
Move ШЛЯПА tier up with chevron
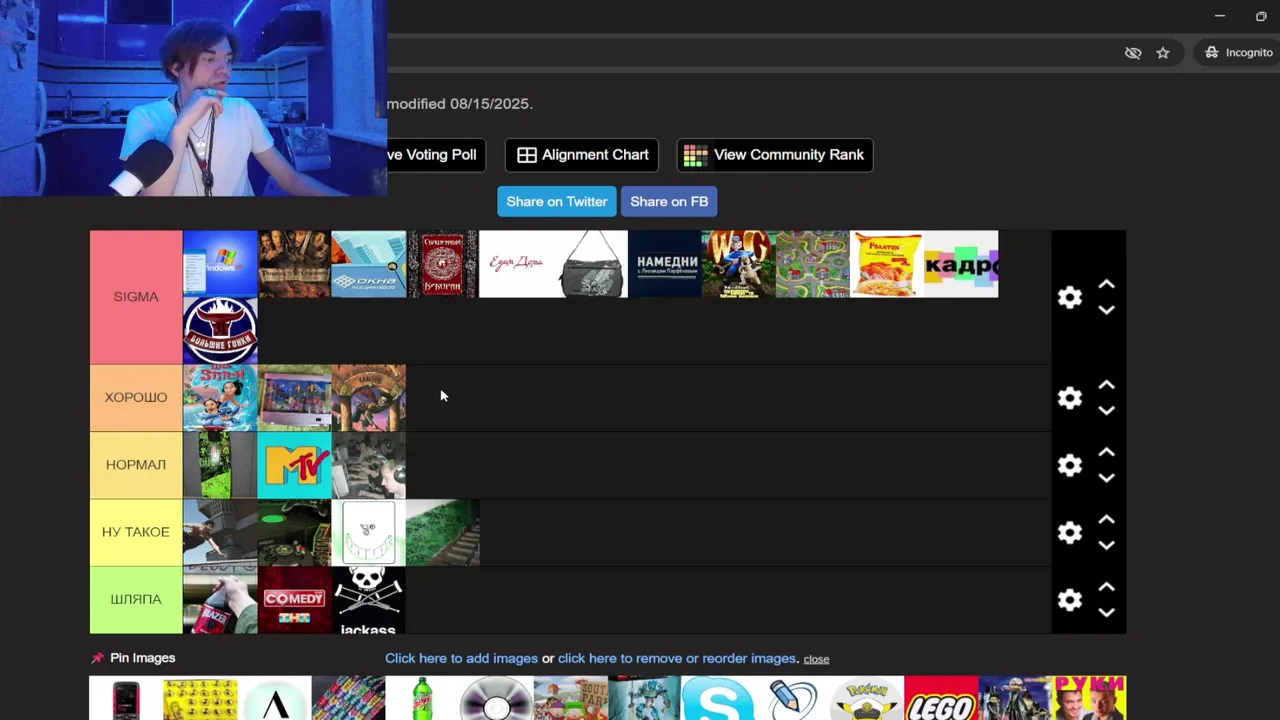coord(1106,587)
